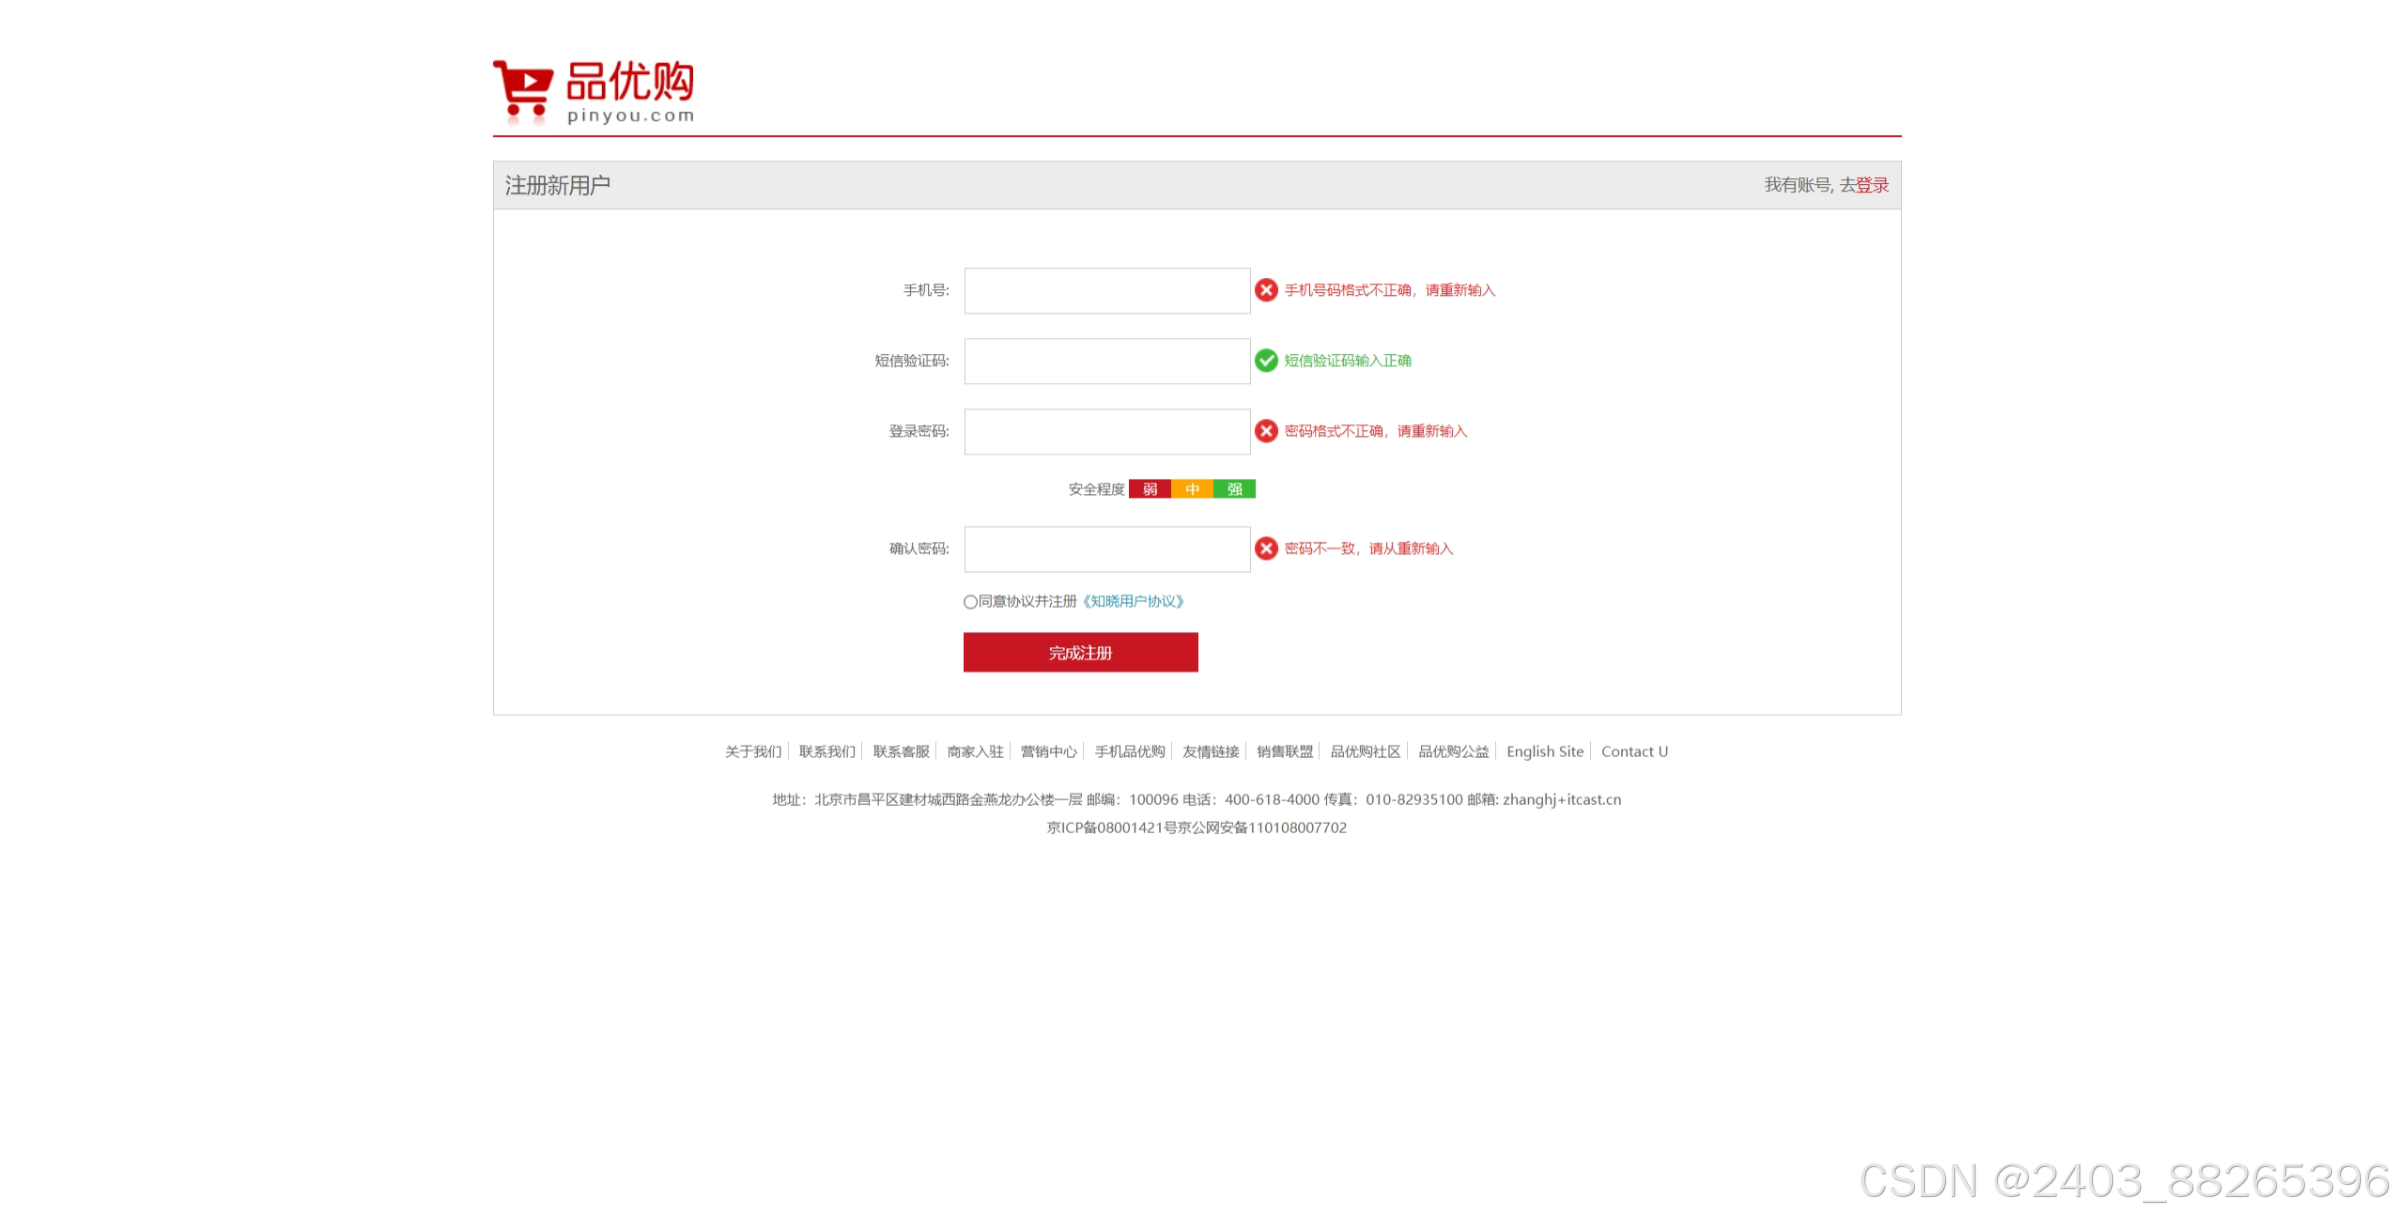Click the green 强 strength swatch
2394x1220 pixels.
1235,489
